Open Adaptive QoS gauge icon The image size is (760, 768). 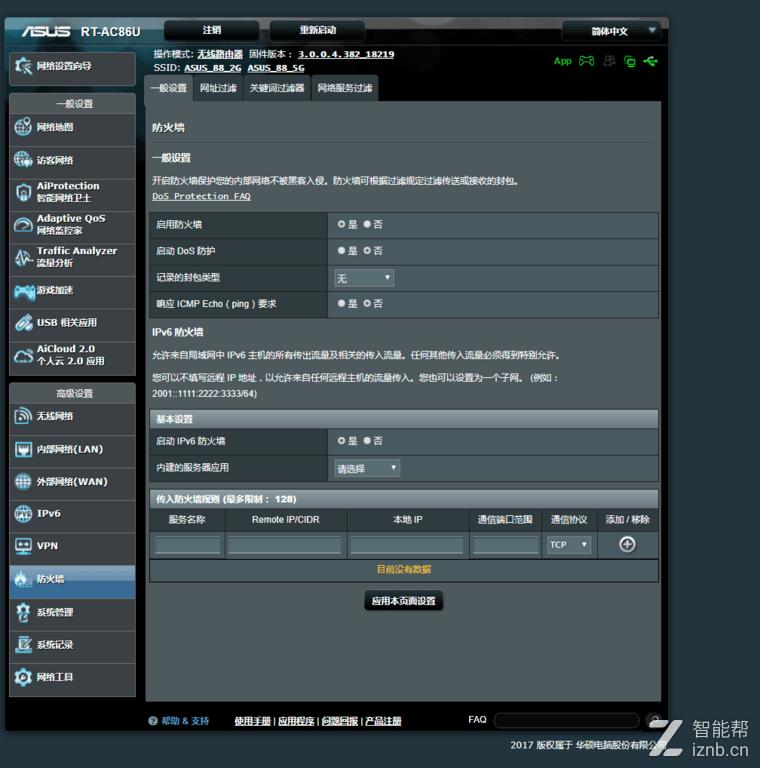tap(23, 224)
